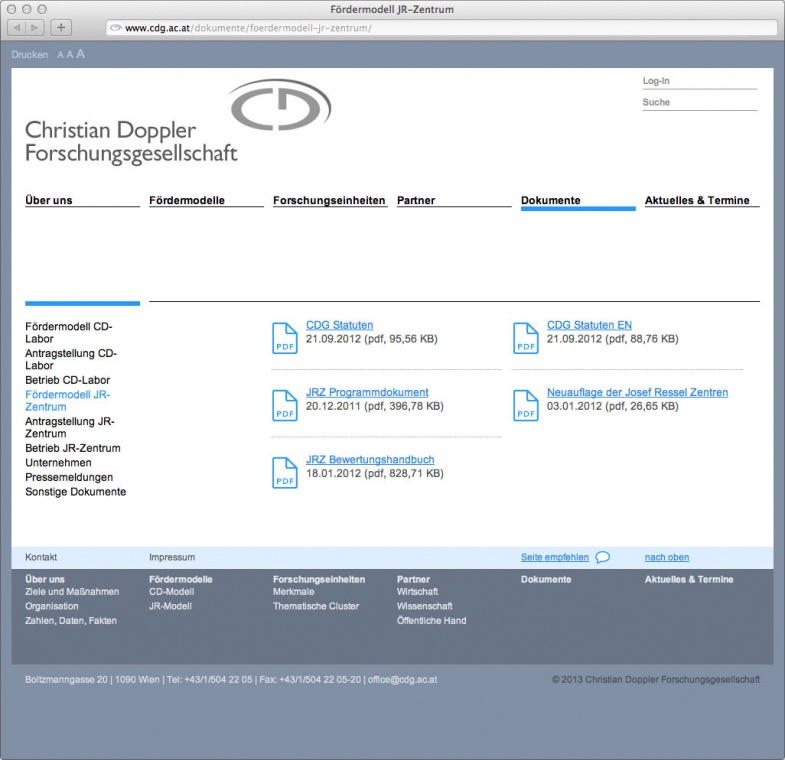Open footer link Thematische Cluster
Viewport: 785px width, 760px height.
pos(316,606)
